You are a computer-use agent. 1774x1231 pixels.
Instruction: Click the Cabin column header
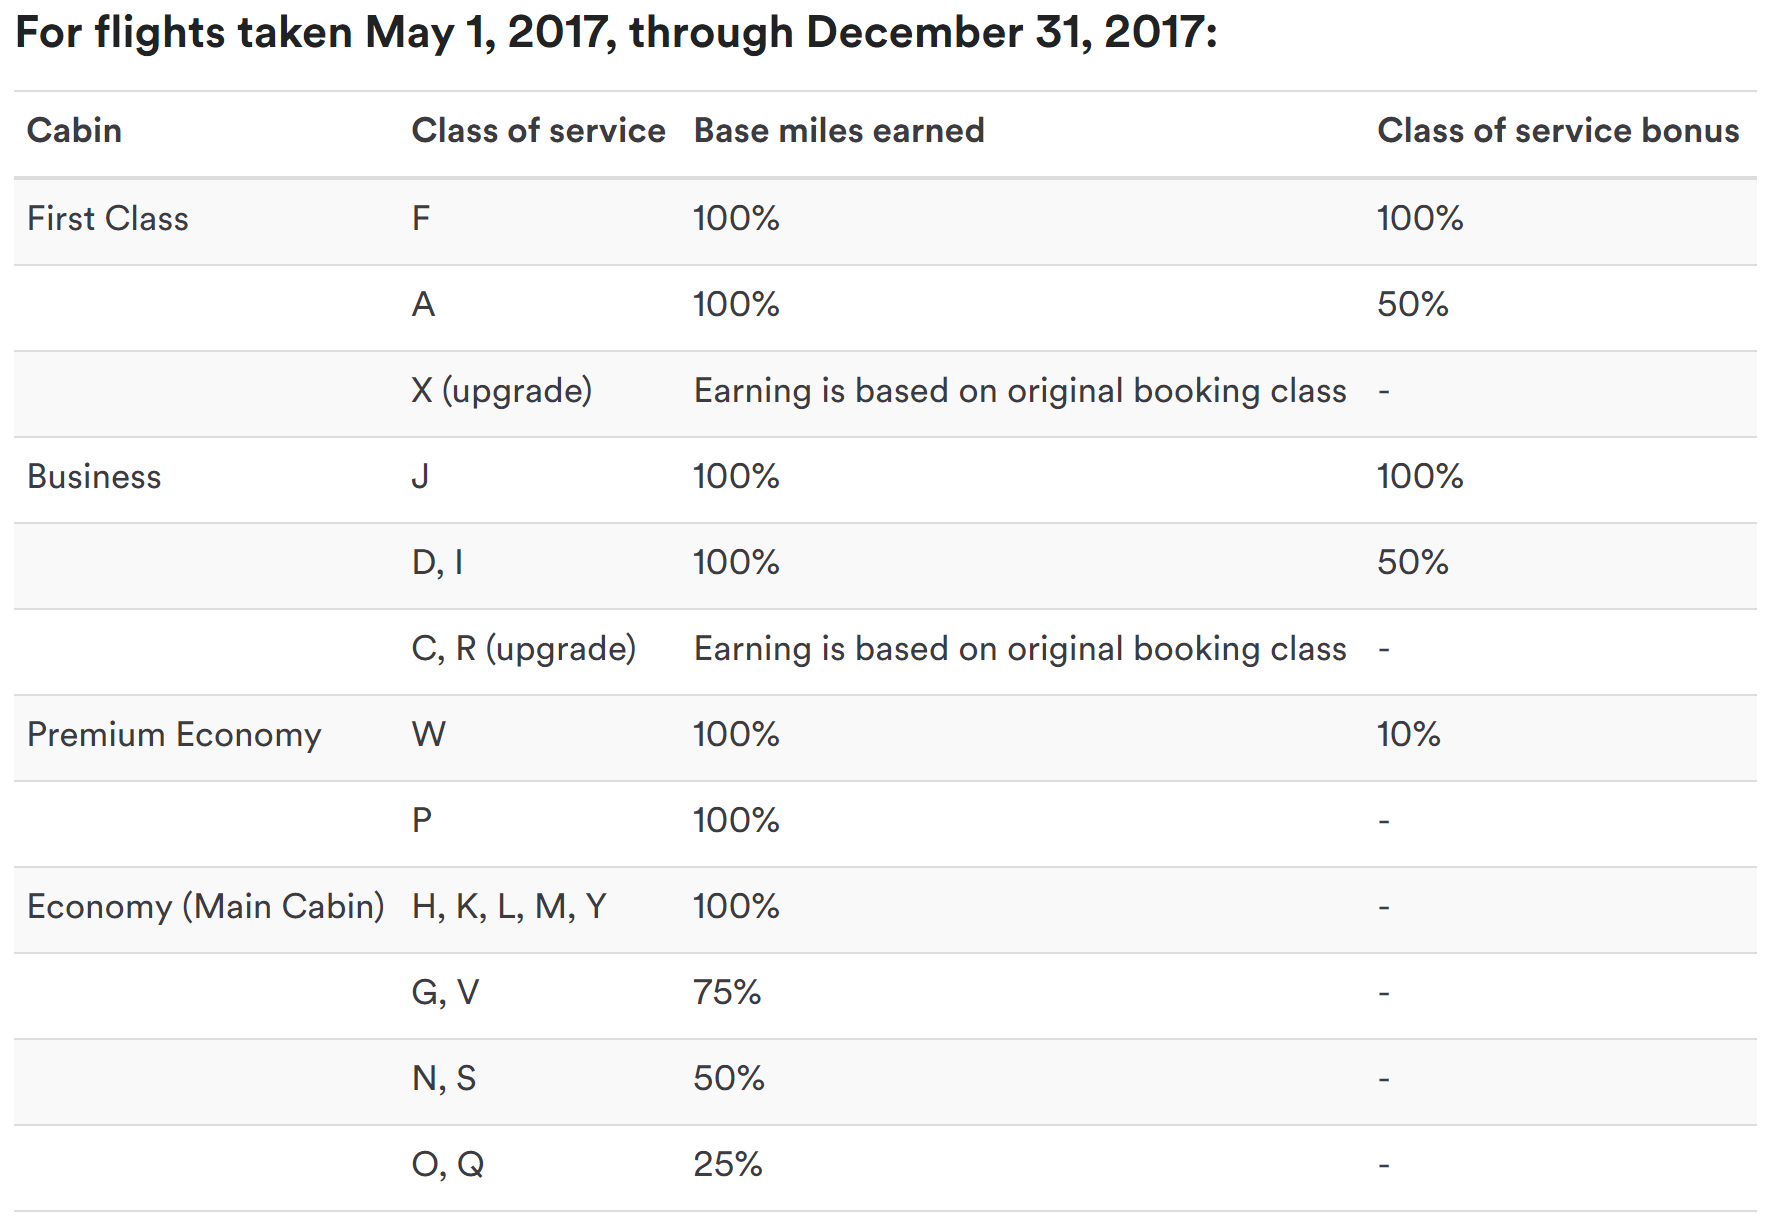pyautogui.click(x=74, y=131)
